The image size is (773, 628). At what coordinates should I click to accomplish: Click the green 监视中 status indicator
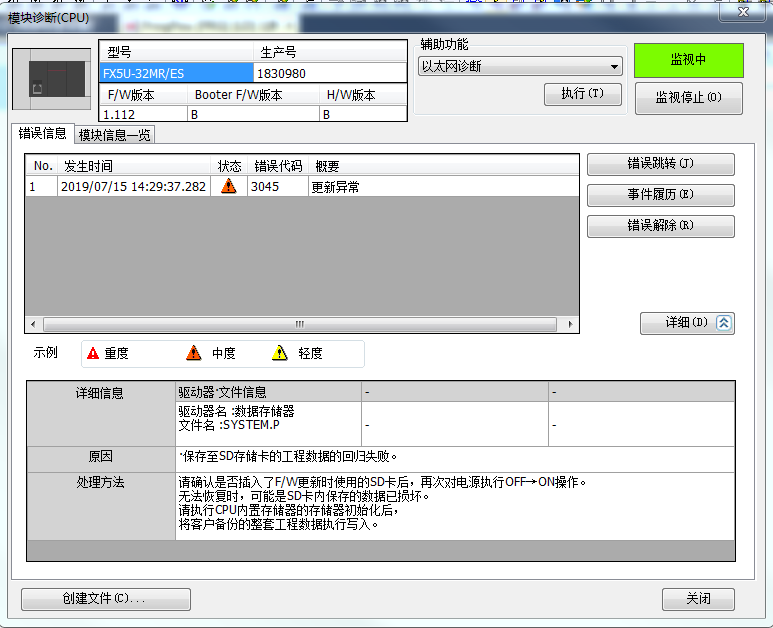[x=688, y=60]
